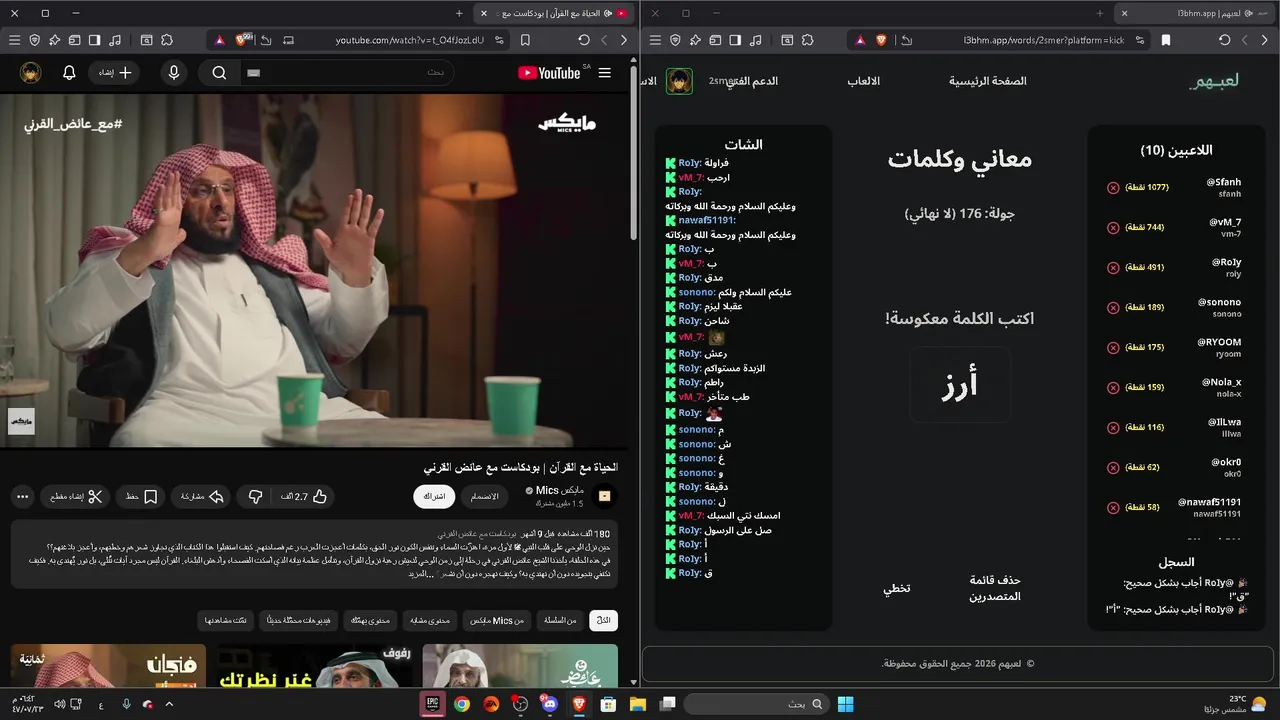Open Google Chrome from the taskbar

click(x=462, y=704)
